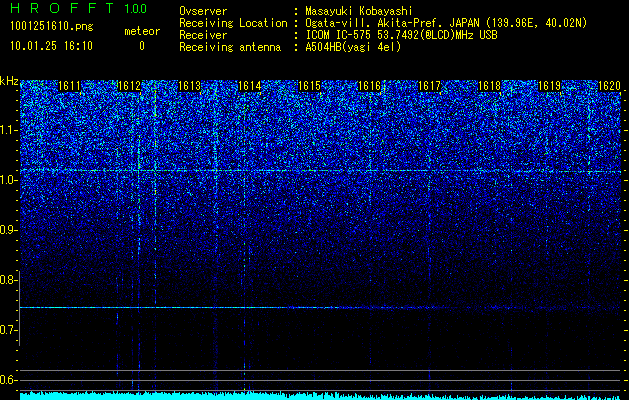The image size is (629, 400).
Task: Click the Receiving Location label
Action: coord(233,23)
